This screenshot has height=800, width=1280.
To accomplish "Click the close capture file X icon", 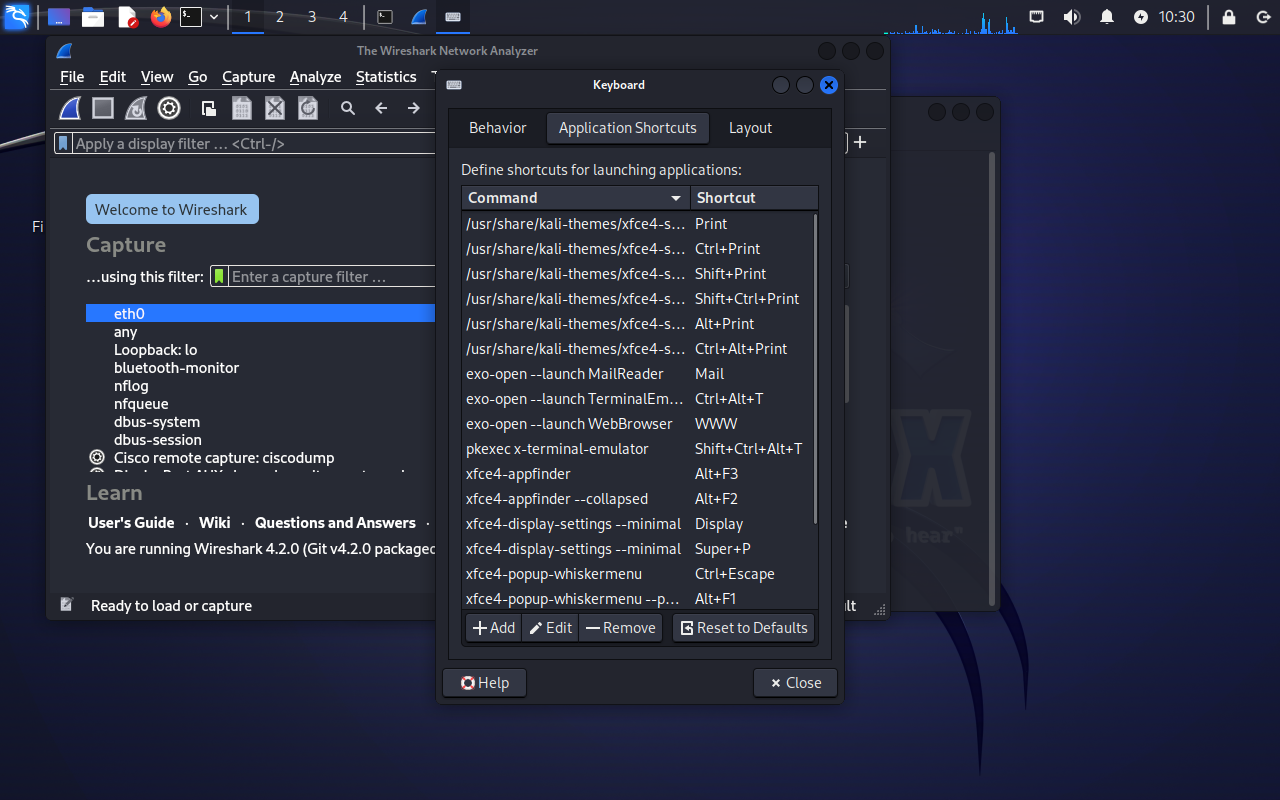I will [275, 108].
